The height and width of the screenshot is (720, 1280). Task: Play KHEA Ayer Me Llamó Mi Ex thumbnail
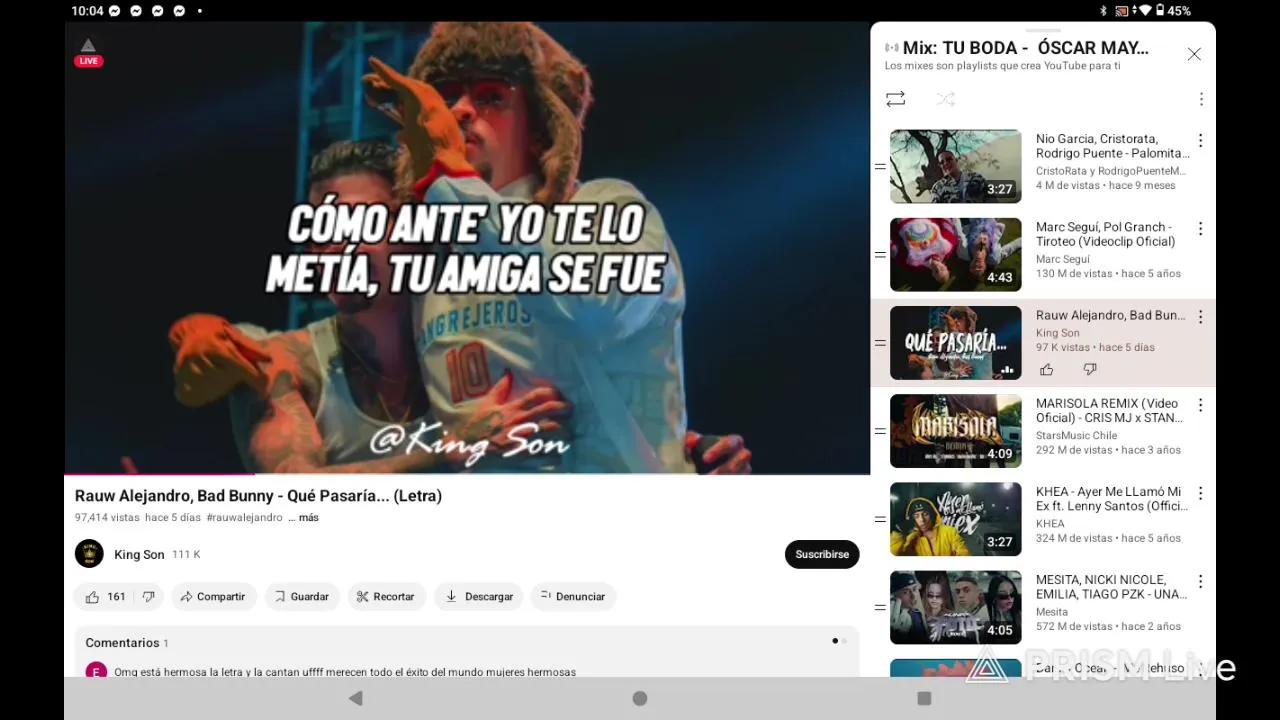click(956, 519)
